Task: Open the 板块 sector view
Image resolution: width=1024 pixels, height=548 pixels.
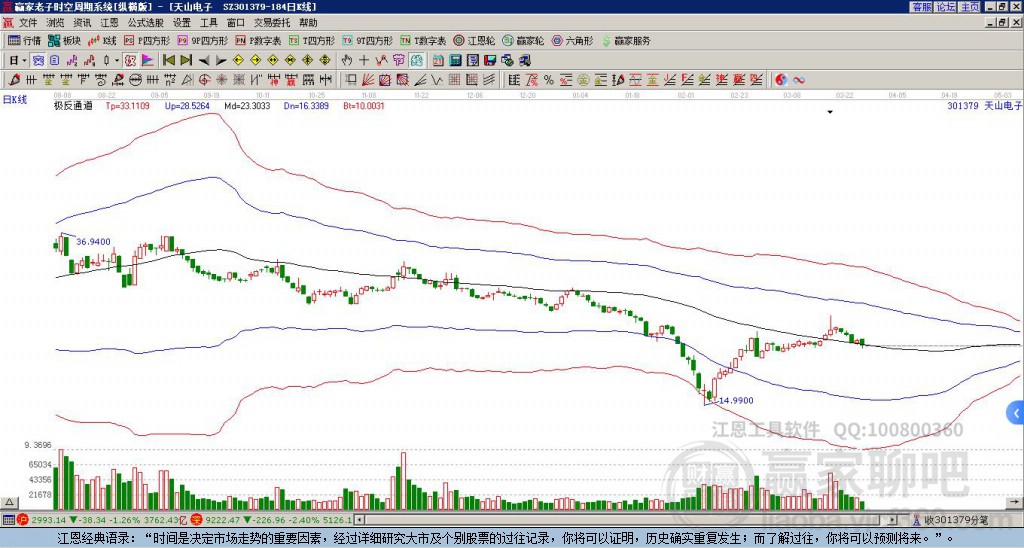Action: coord(65,40)
